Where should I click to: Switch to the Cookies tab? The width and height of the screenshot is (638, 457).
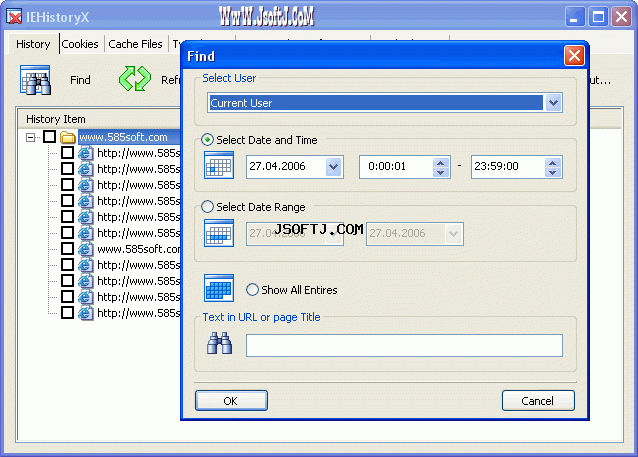80,44
